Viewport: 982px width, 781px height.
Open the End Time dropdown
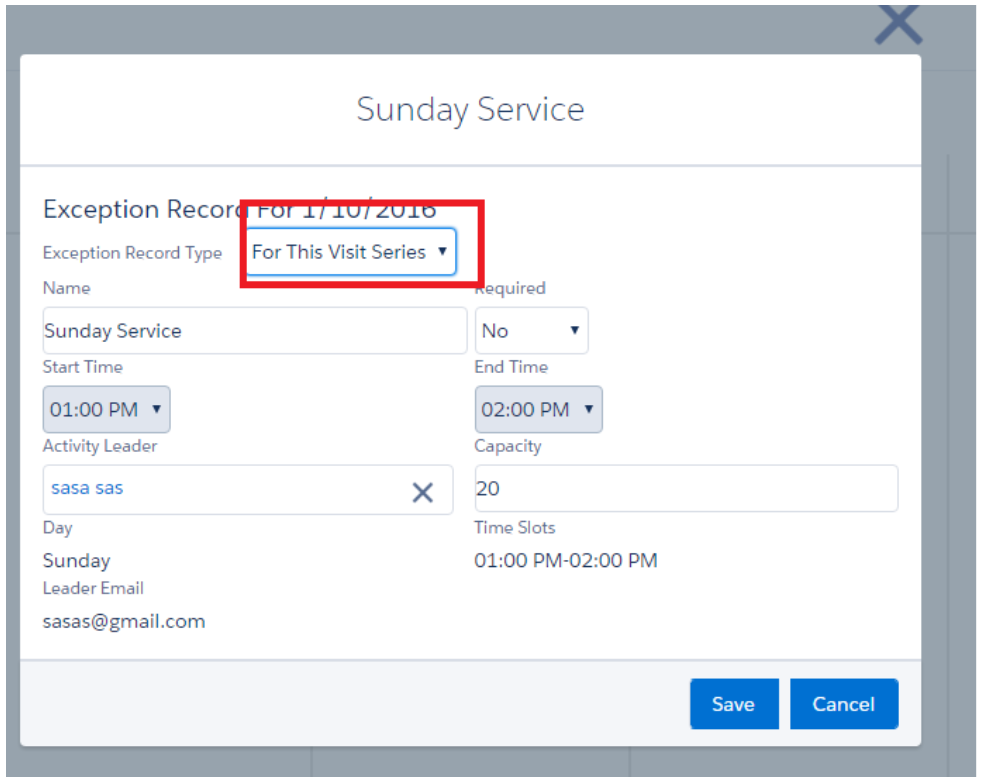(x=538, y=410)
